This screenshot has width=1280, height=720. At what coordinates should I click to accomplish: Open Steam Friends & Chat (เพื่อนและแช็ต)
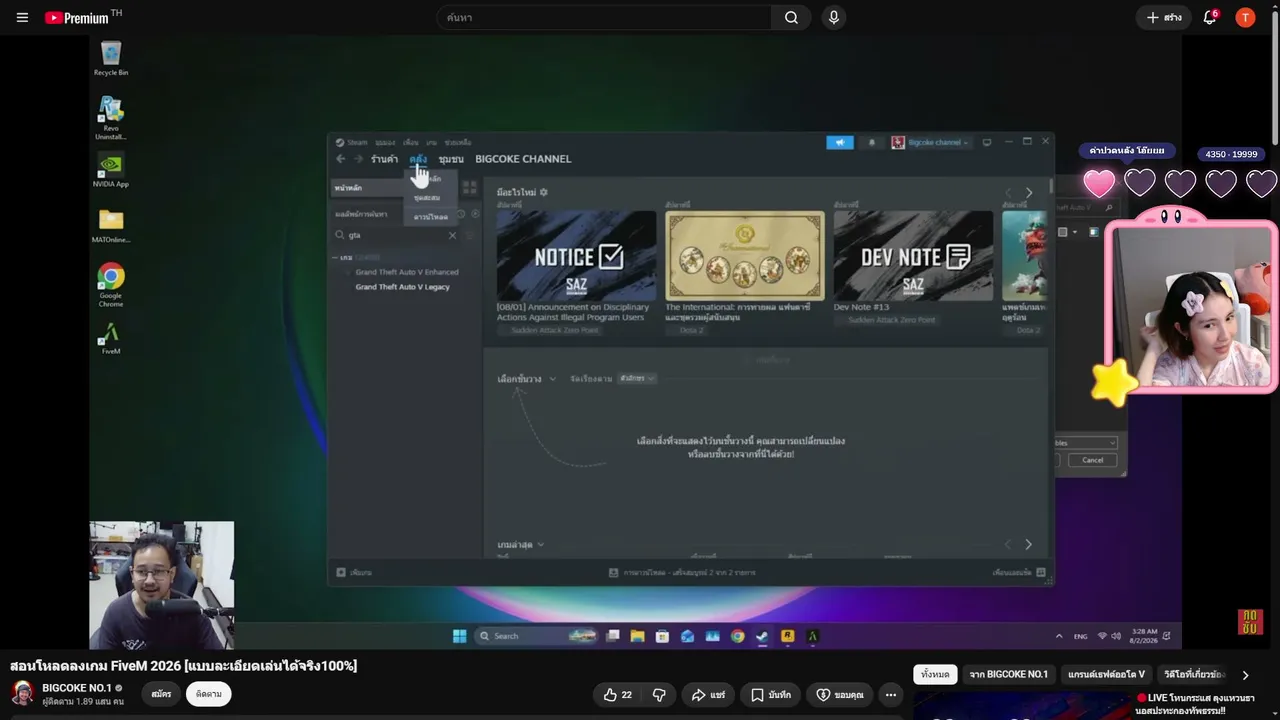(1019, 573)
